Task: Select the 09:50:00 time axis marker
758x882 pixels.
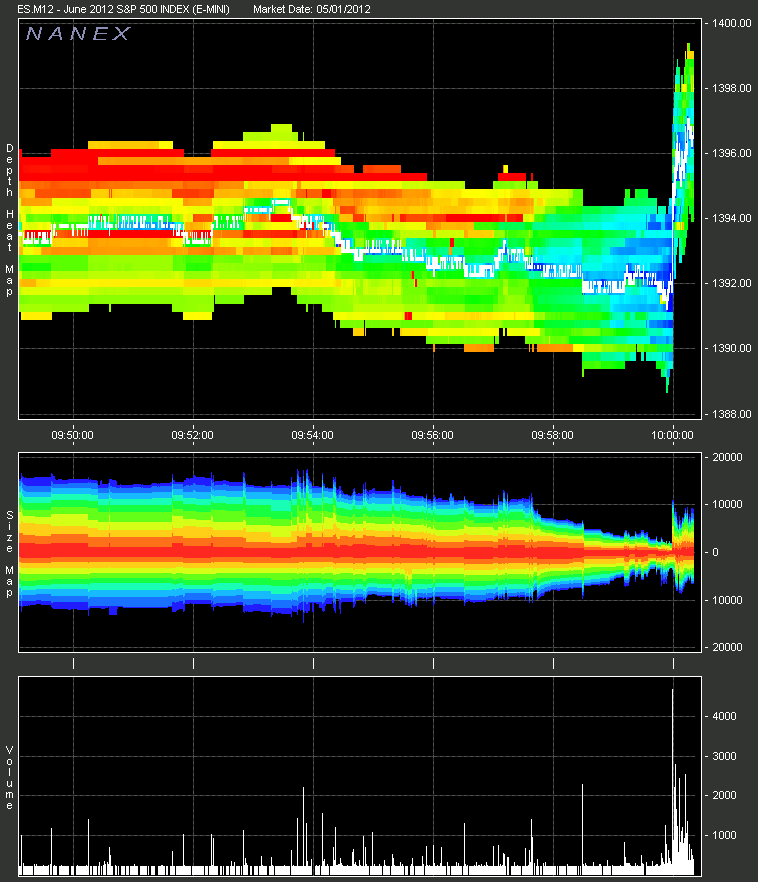Action: pyautogui.click(x=72, y=435)
